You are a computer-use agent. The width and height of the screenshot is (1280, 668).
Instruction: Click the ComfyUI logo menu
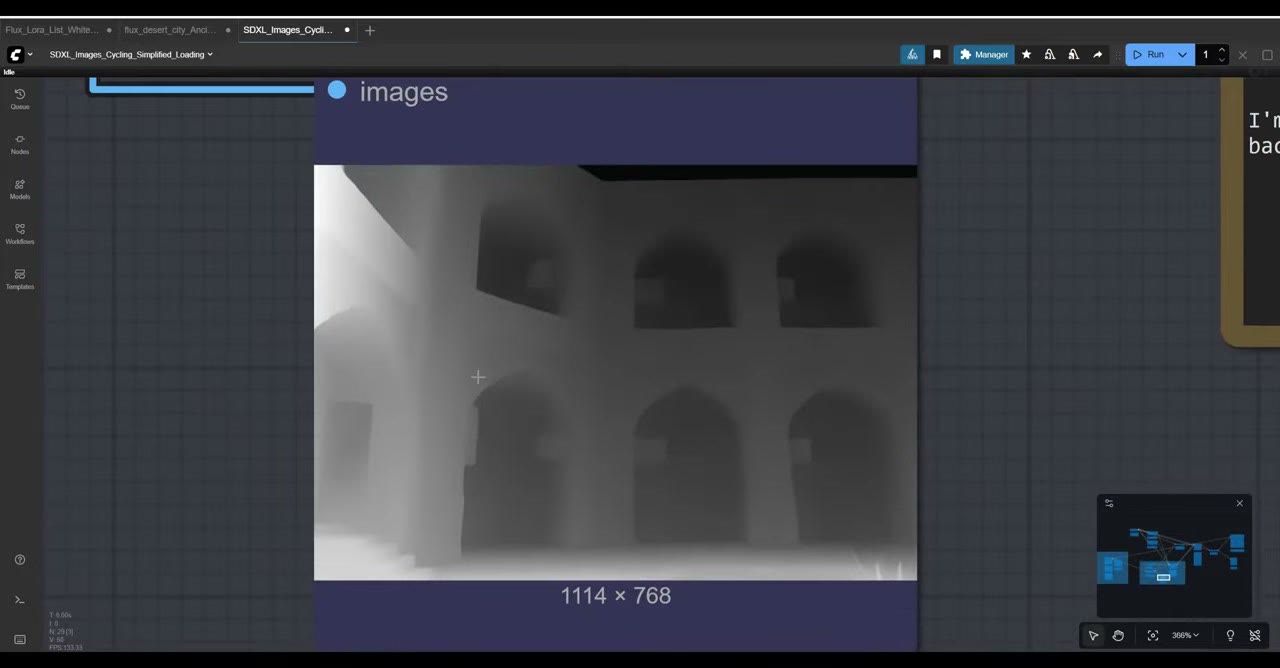15,54
